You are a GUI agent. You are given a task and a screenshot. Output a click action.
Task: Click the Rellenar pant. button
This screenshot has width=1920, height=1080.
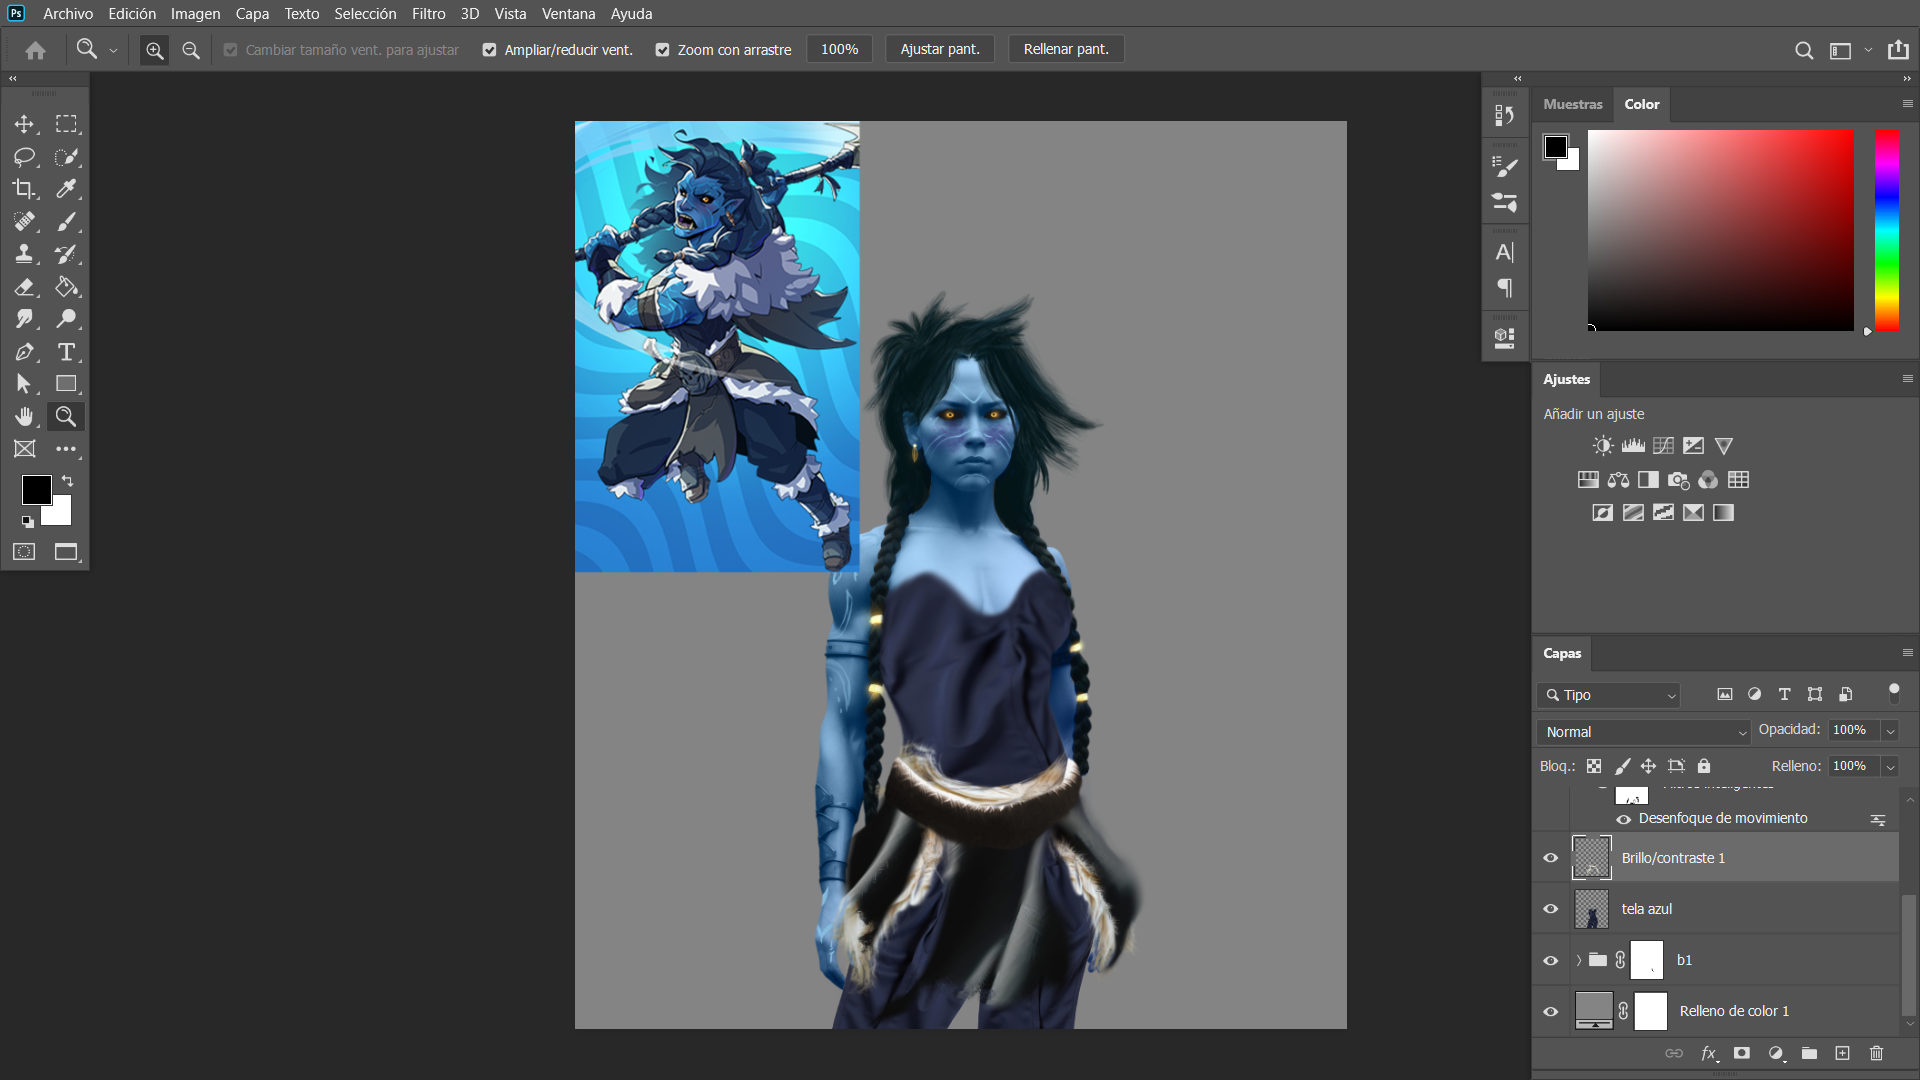click(1066, 50)
